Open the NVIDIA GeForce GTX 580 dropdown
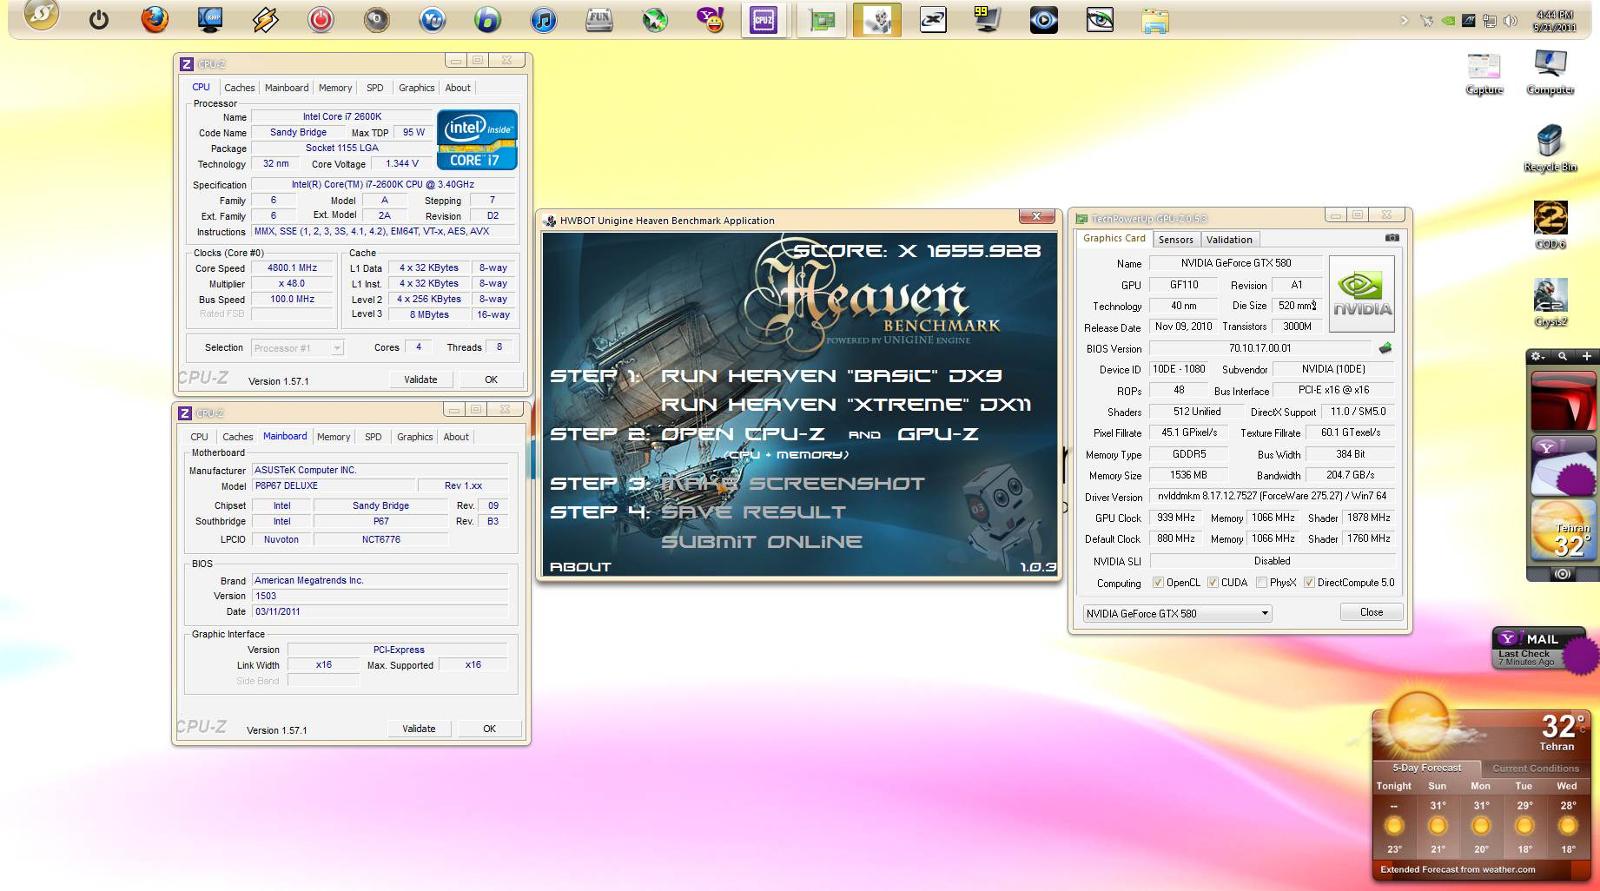The height and width of the screenshot is (891, 1600). point(1177,613)
